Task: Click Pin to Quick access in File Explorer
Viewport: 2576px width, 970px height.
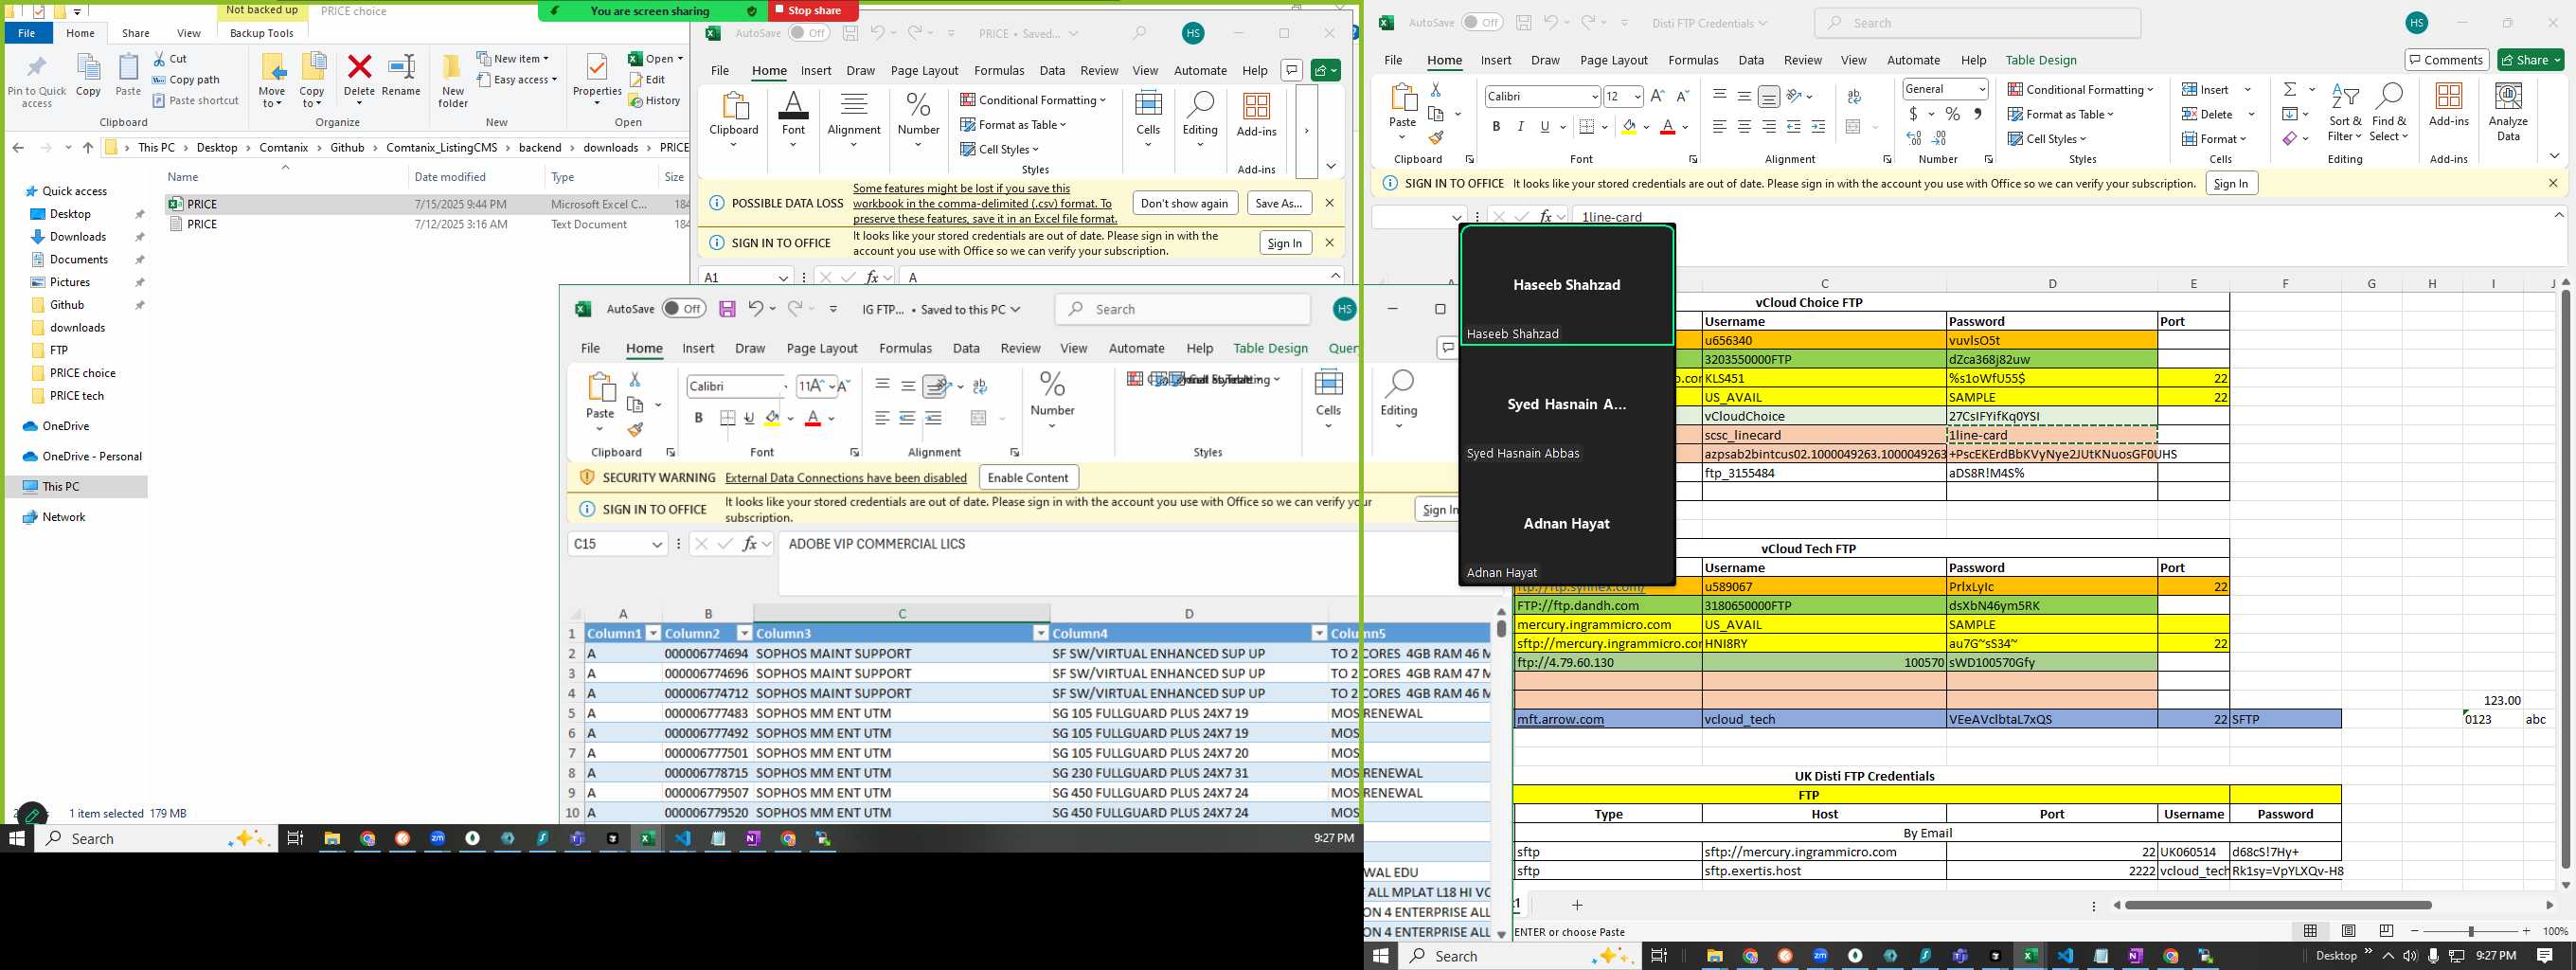Action: pos(37,82)
